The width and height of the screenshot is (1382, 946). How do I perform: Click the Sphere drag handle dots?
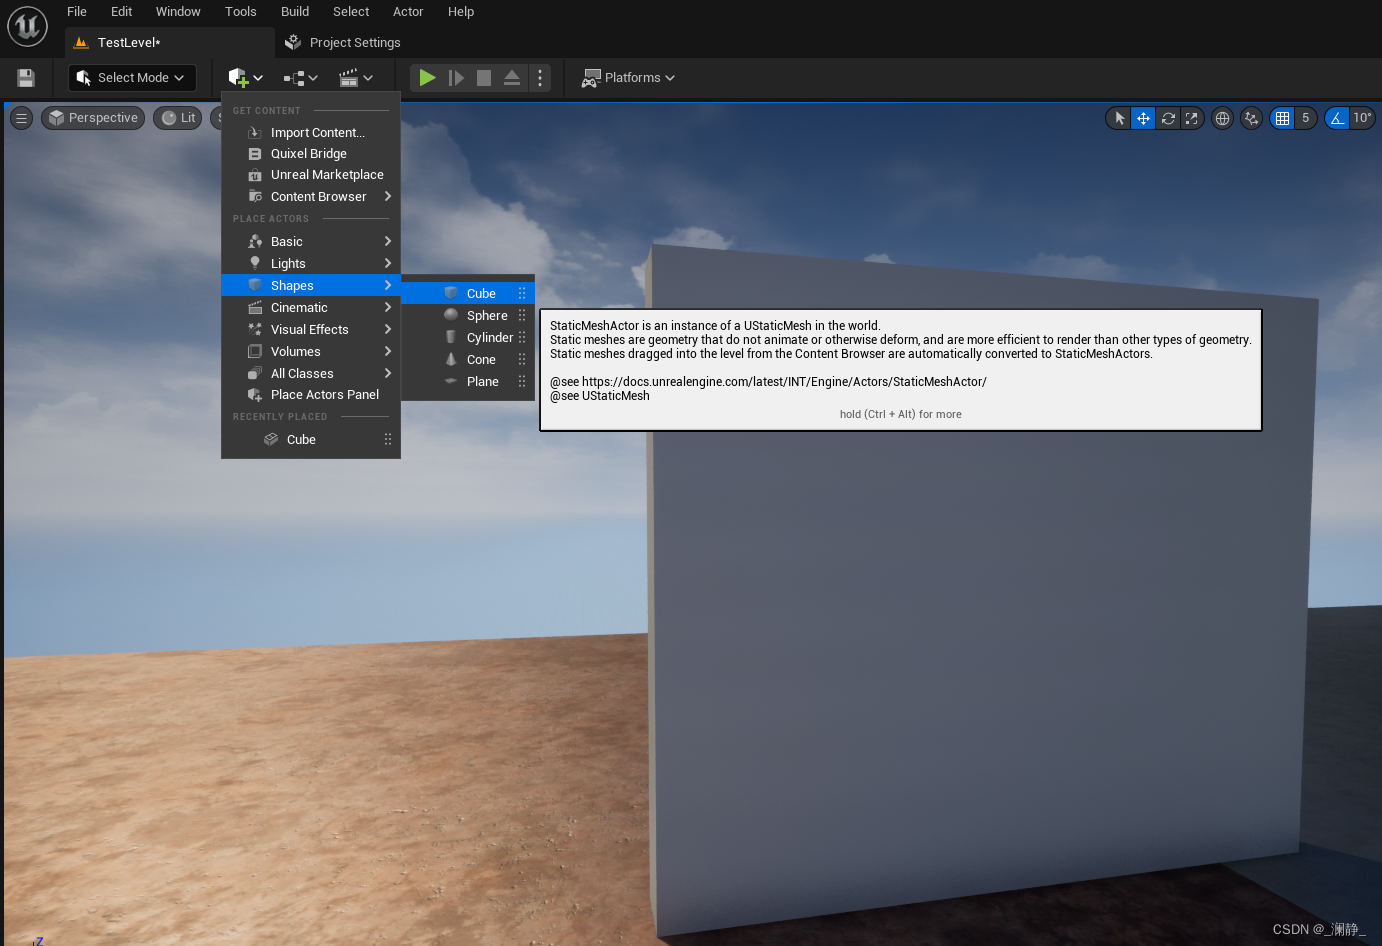tap(522, 316)
